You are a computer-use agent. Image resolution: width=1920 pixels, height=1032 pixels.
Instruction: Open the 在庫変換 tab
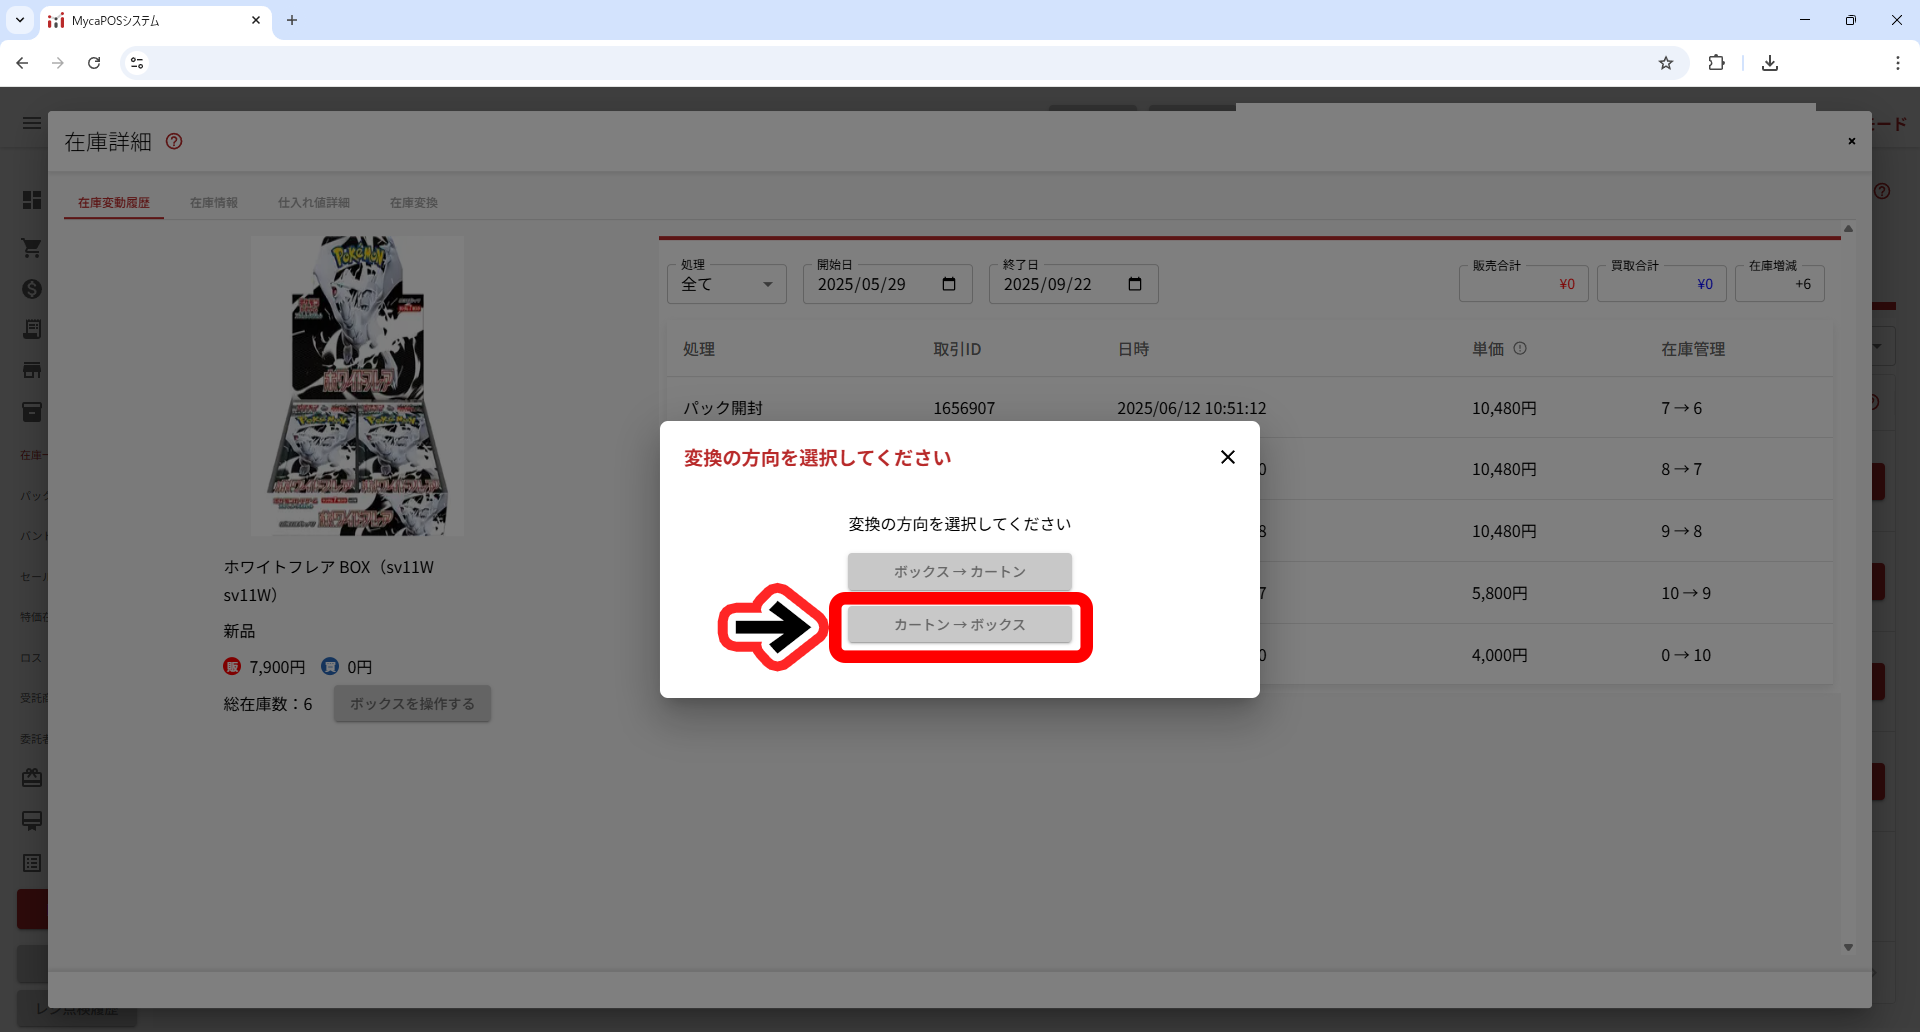[x=413, y=203]
